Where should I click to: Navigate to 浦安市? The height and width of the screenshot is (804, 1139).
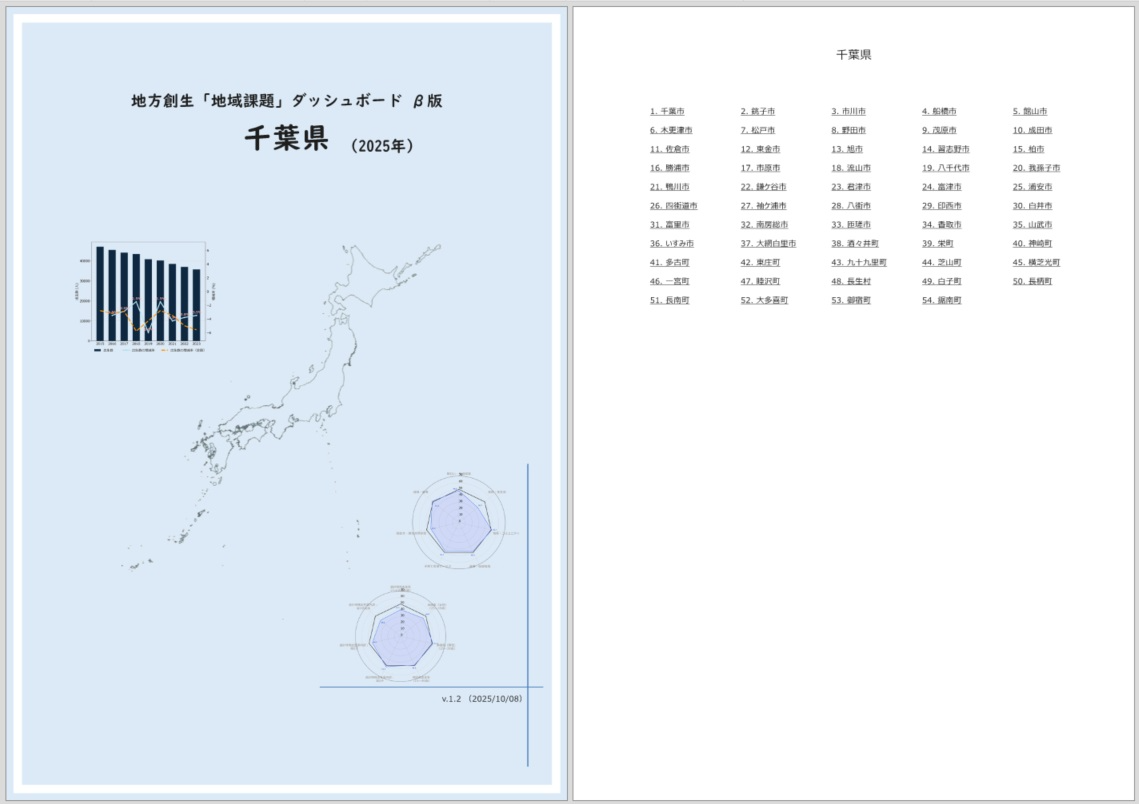coord(1034,187)
